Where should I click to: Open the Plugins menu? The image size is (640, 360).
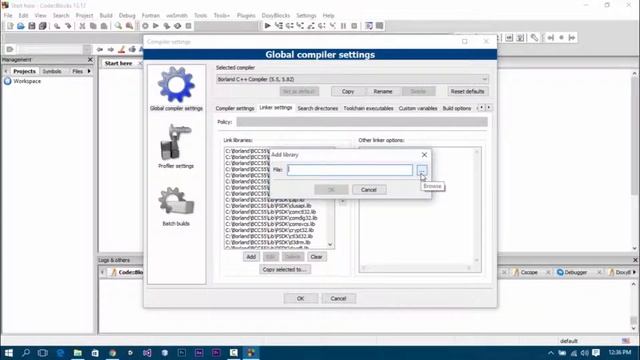pos(246,16)
